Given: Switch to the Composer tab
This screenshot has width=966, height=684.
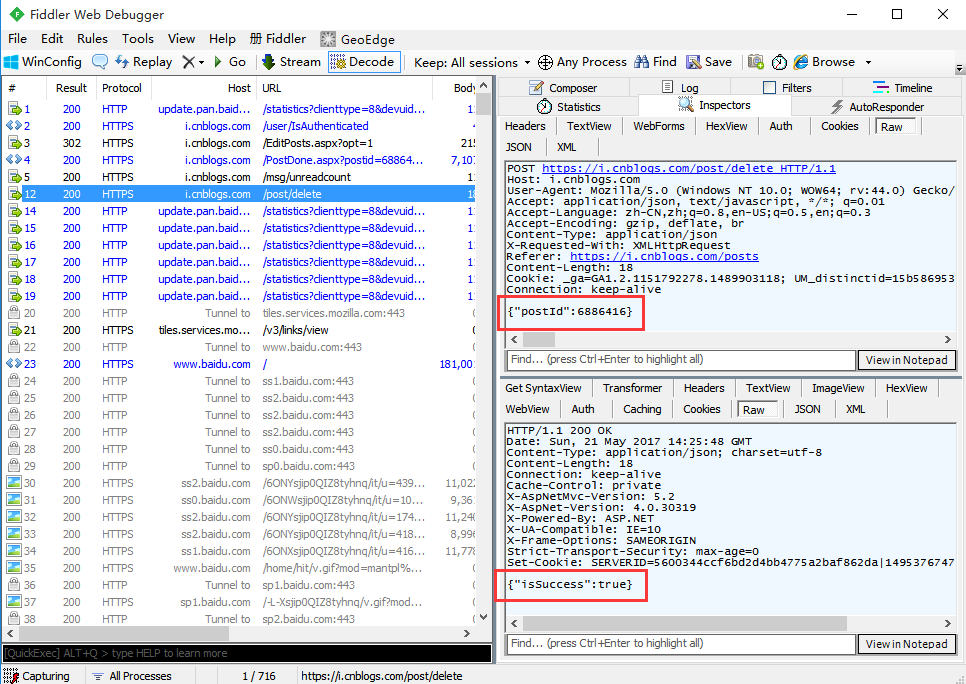Looking at the screenshot, I should [x=562, y=88].
